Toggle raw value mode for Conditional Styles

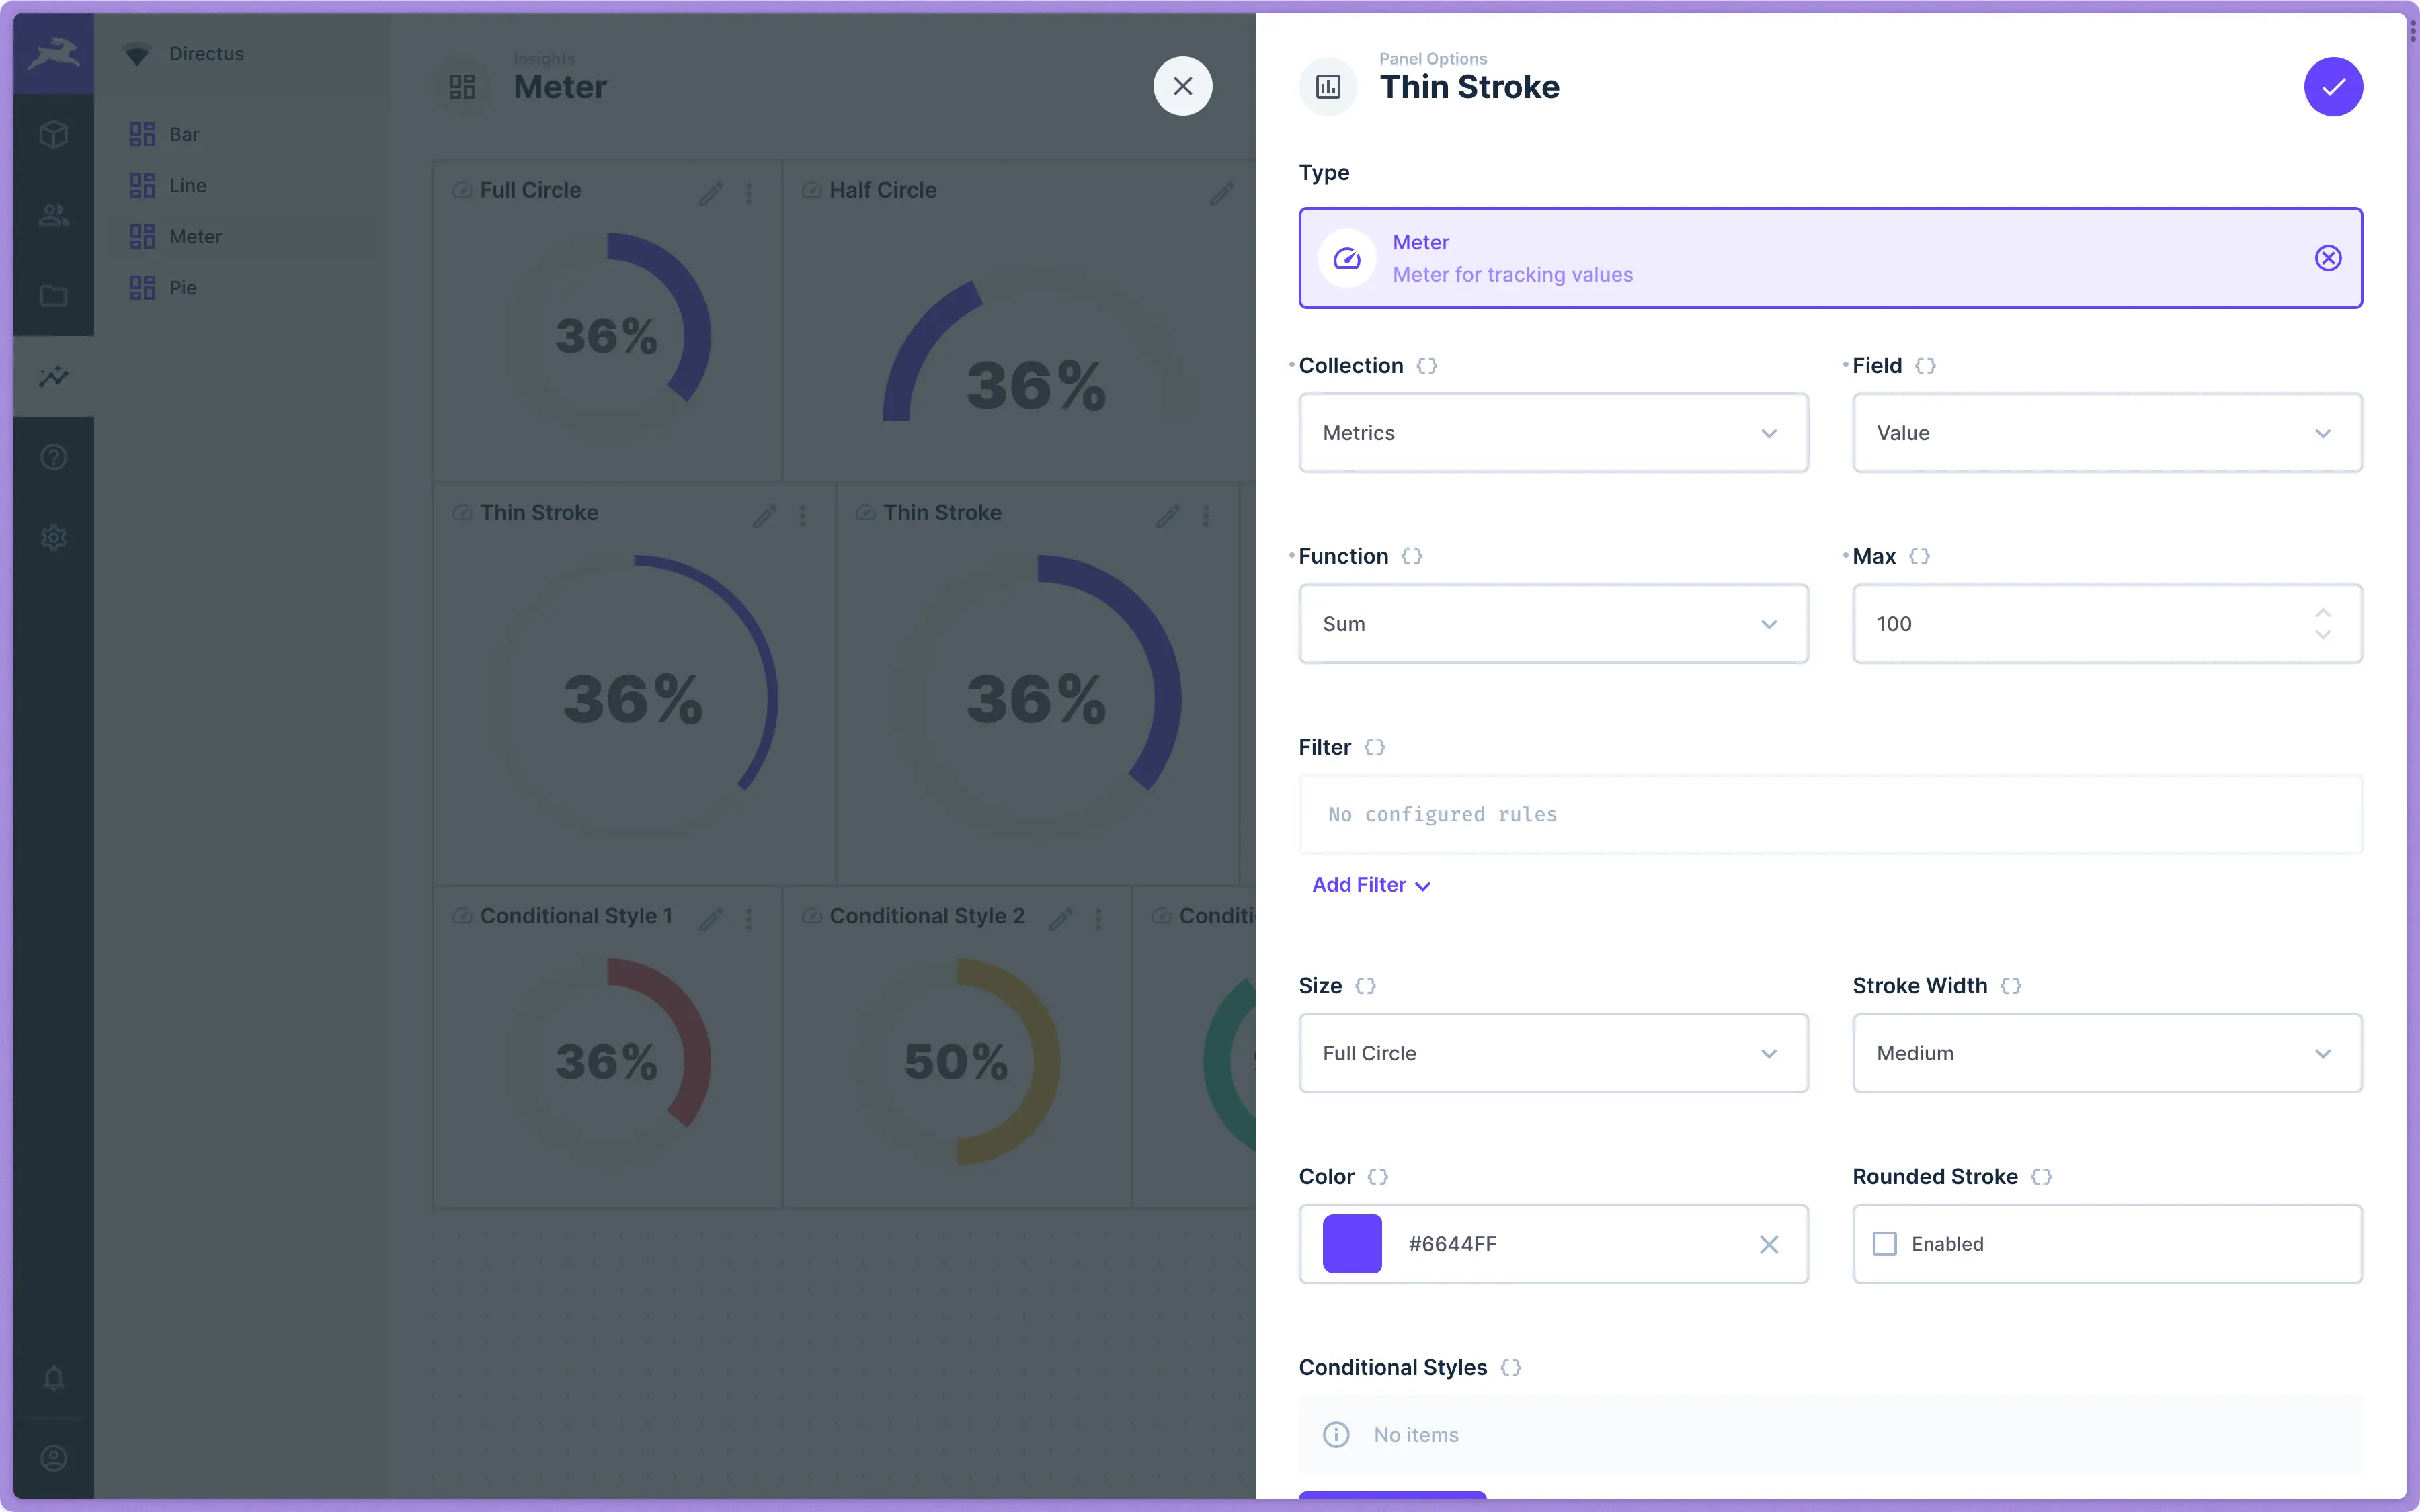pos(1510,1367)
